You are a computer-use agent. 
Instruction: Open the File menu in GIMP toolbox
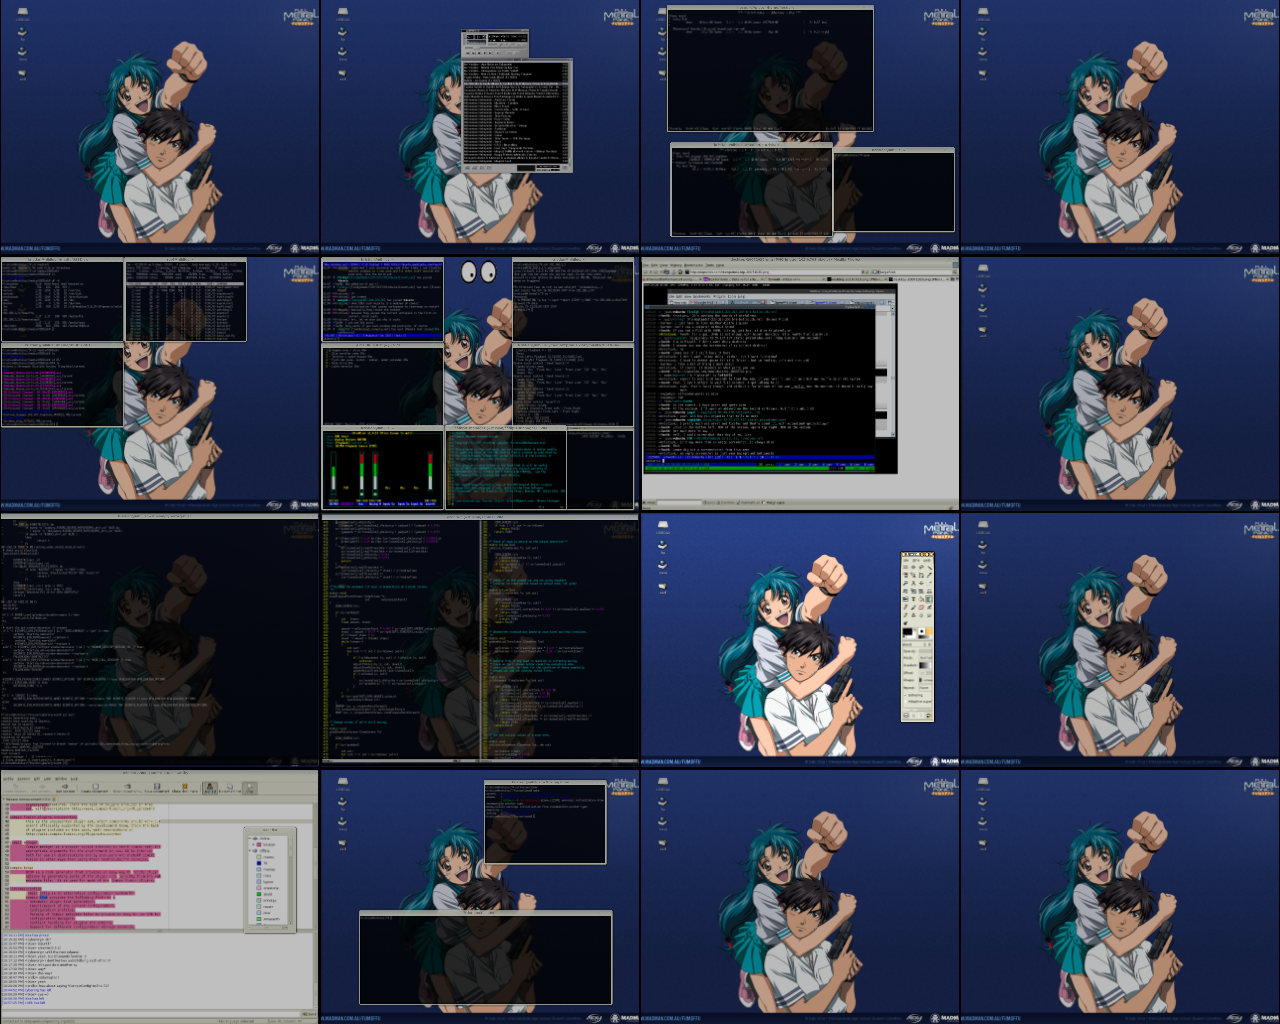(x=906, y=560)
